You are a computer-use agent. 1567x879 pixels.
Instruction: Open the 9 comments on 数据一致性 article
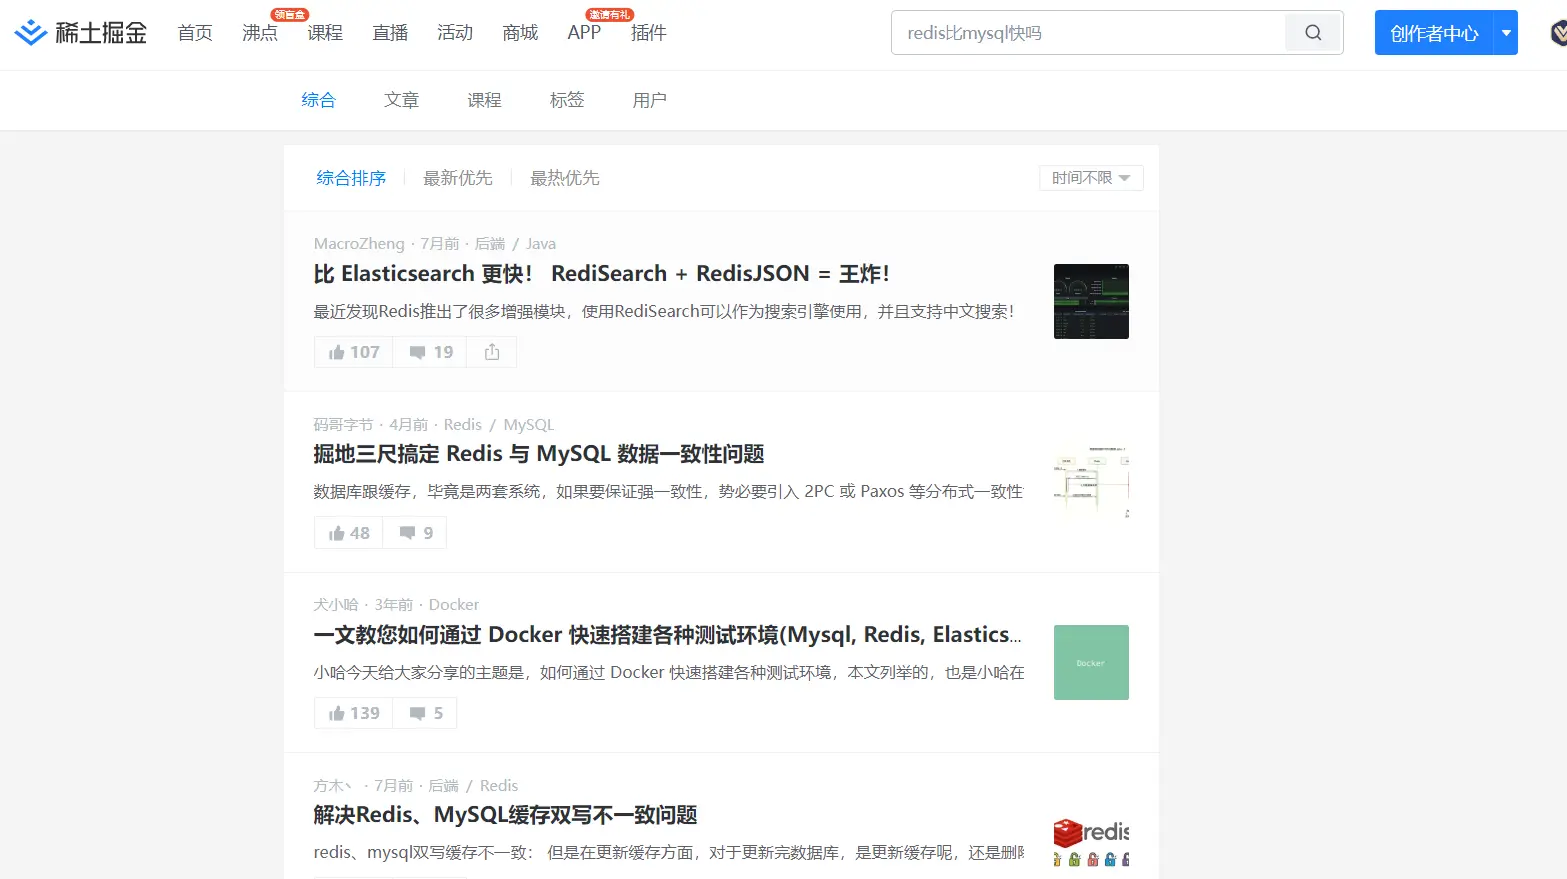click(x=415, y=533)
